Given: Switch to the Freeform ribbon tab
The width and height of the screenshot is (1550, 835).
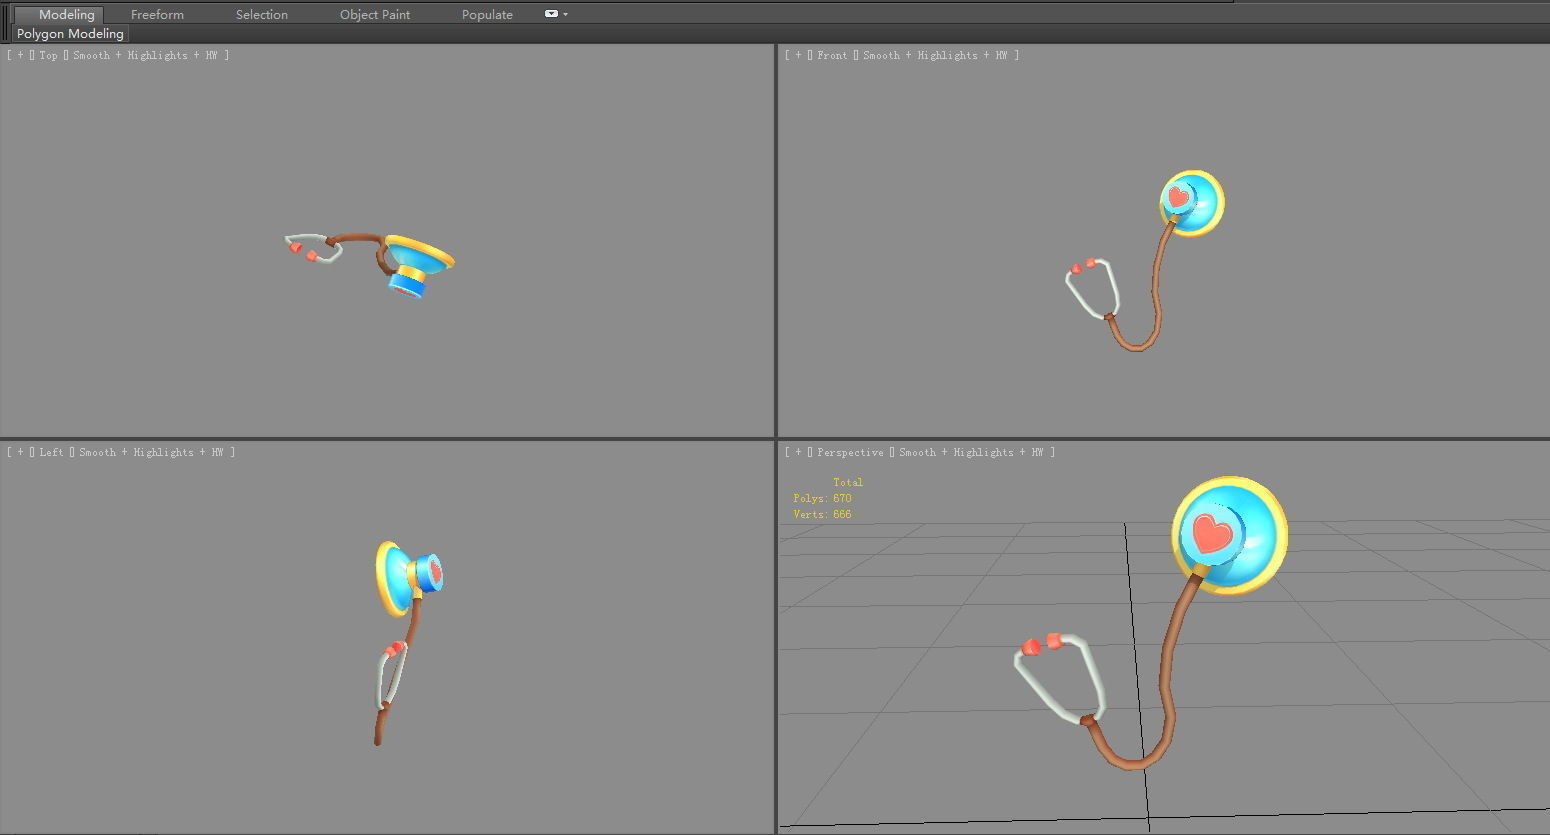Looking at the screenshot, I should coord(157,14).
